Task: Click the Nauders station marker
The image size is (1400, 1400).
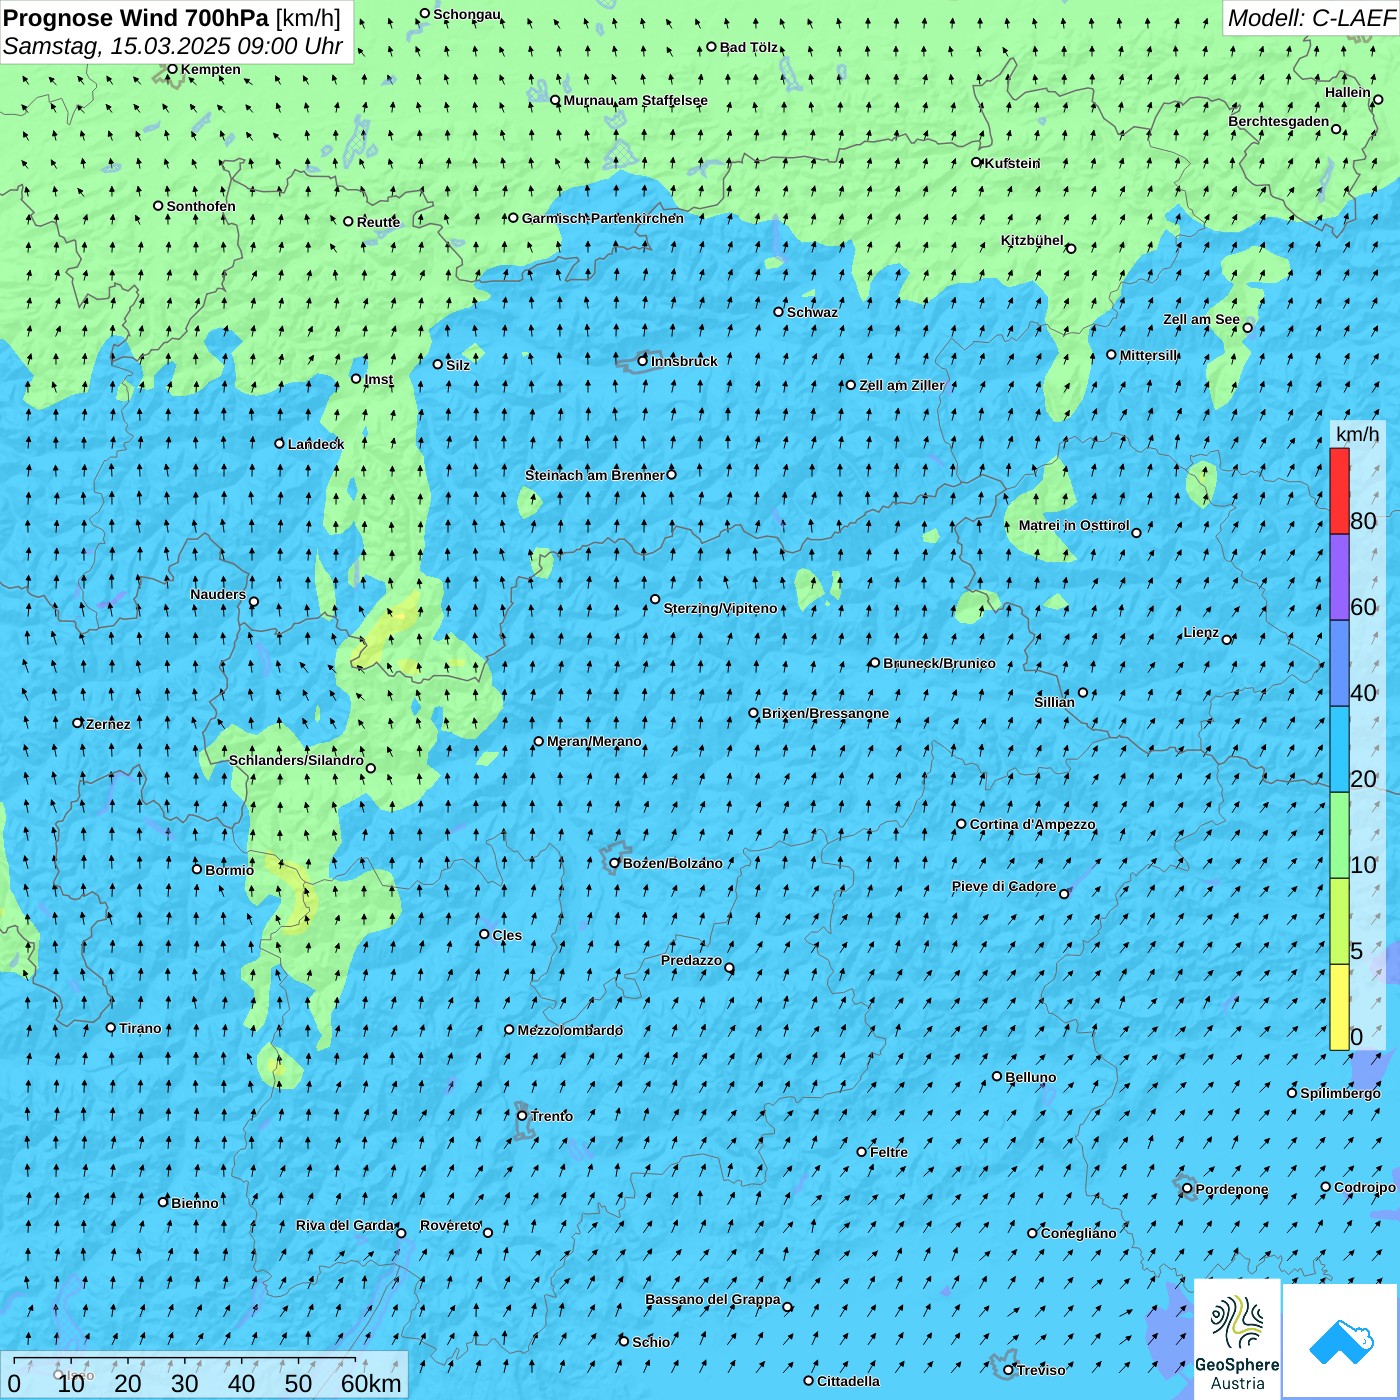Action: [x=254, y=602]
